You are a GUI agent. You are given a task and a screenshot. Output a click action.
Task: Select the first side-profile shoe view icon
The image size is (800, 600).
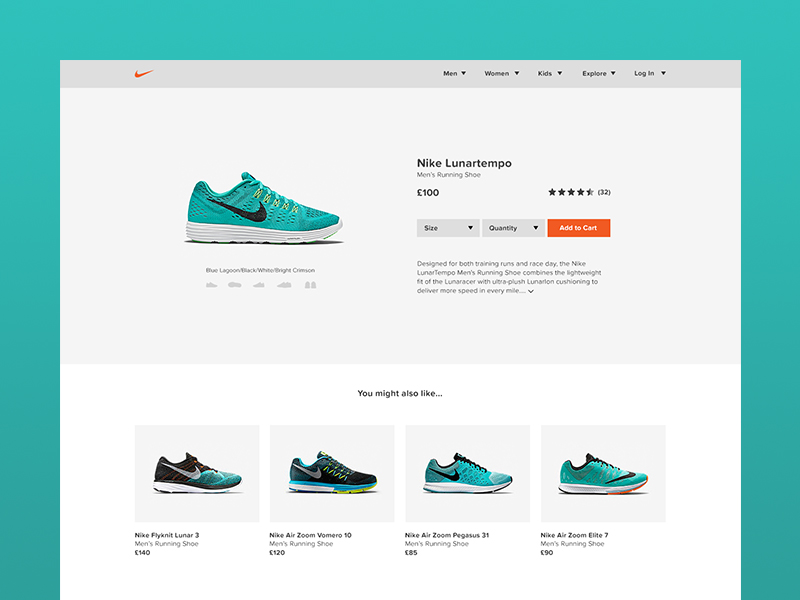211,285
